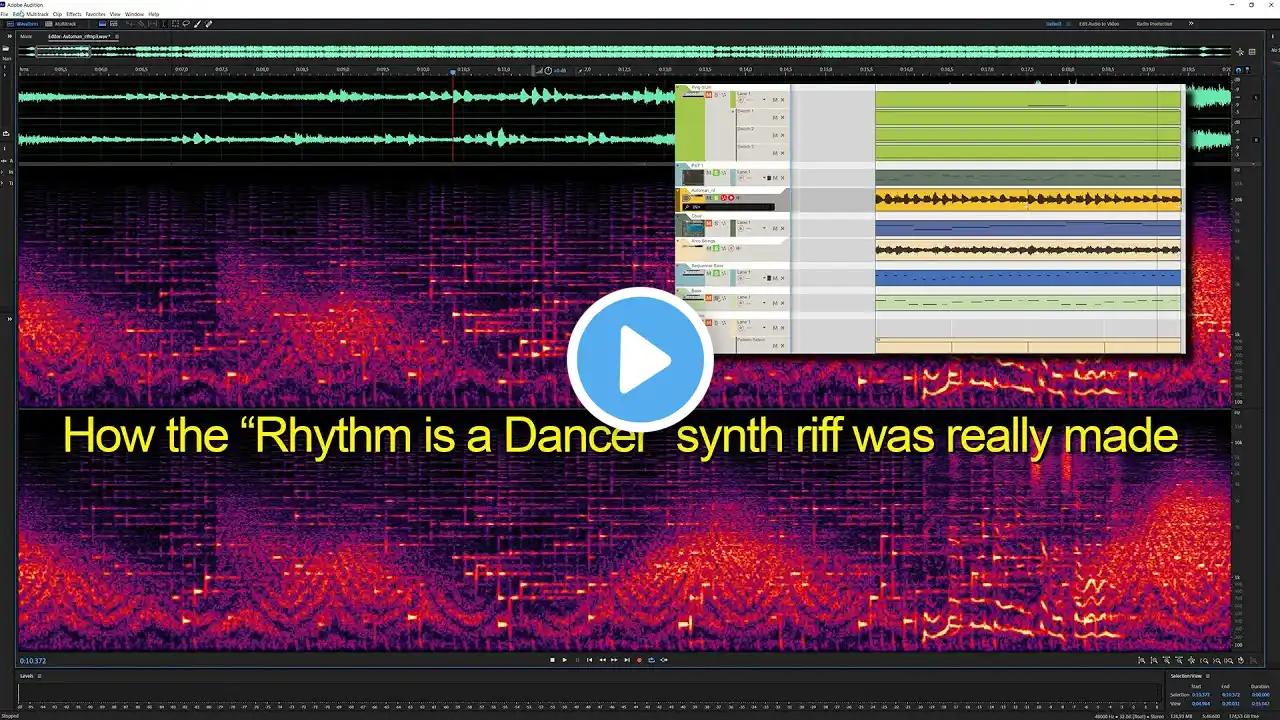Switch to Radio Production workspace

click(1154, 24)
